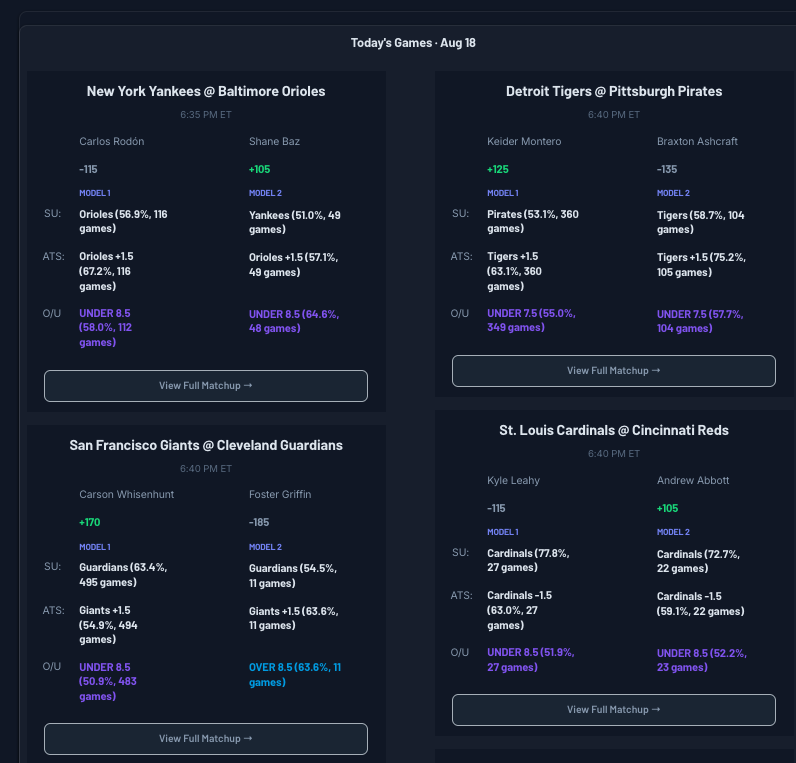Click Giants +1.5 (54.9%, 494 games) pick
The image size is (796, 763).
coord(108,625)
